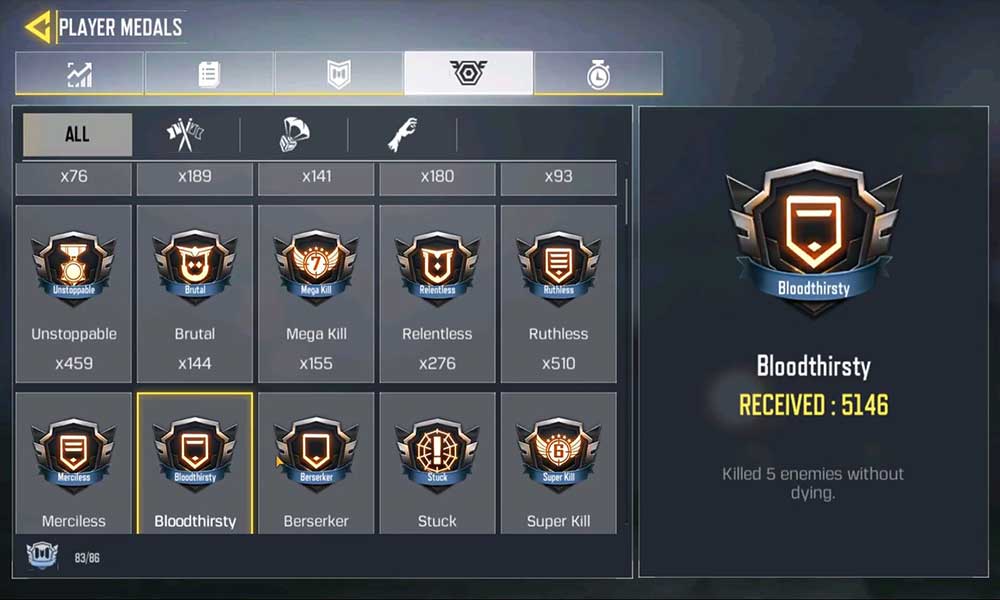Select the medals winged hexagon tab
This screenshot has width=1000, height=600.
(468, 73)
